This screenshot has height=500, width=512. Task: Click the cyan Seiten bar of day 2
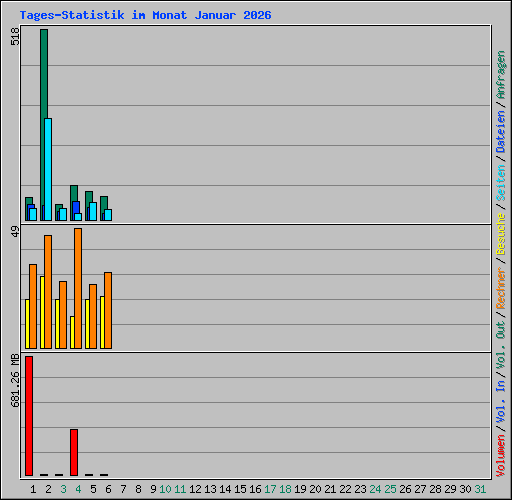(48, 169)
